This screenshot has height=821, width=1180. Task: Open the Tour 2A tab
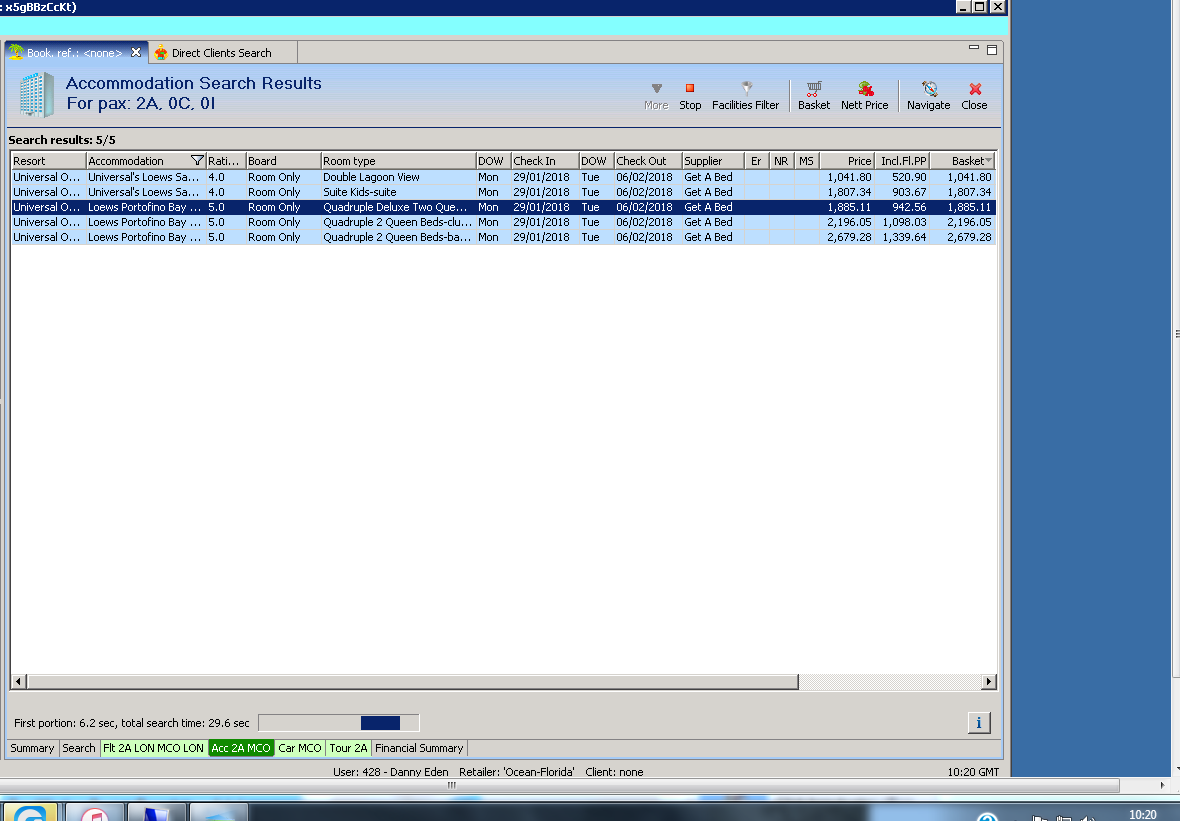coord(348,748)
